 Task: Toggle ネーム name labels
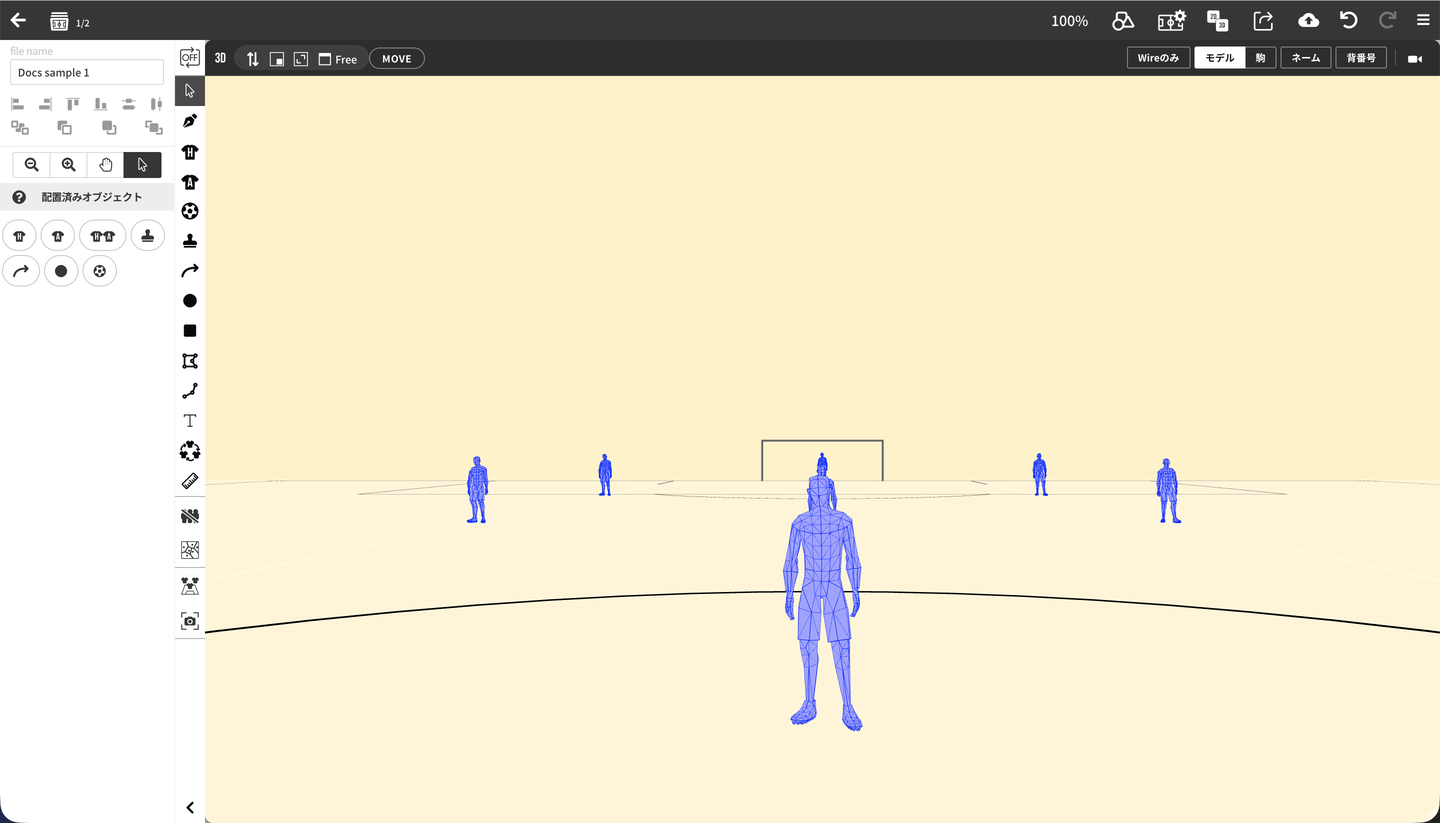click(1305, 58)
